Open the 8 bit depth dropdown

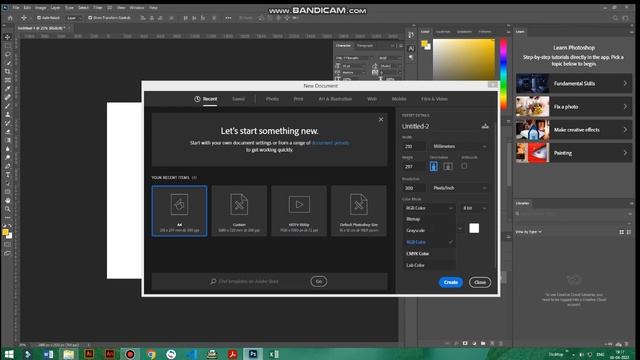(474, 208)
